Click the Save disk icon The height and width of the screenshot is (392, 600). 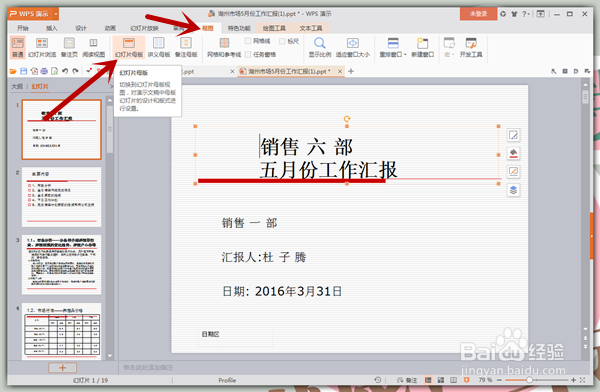point(23,71)
